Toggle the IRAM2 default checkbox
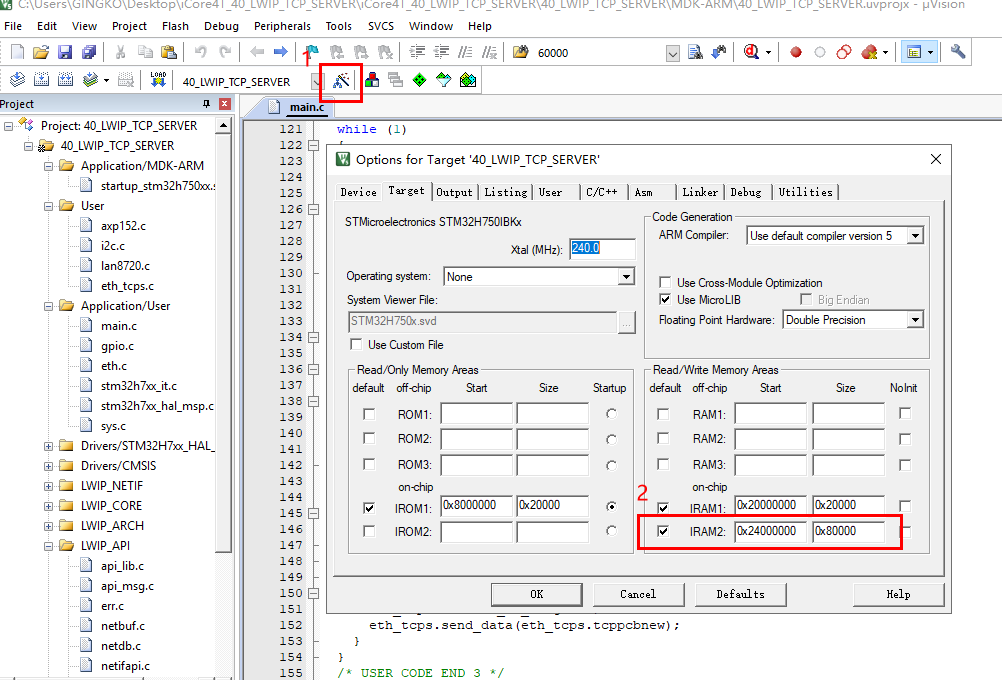 click(663, 532)
